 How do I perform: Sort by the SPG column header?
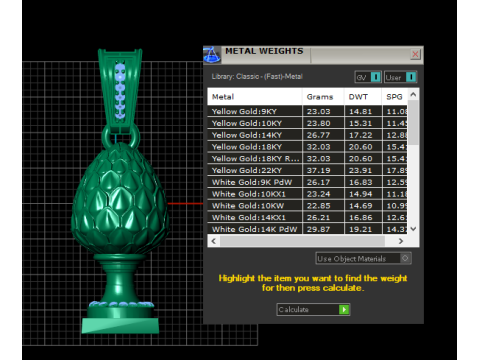point(395,97)
